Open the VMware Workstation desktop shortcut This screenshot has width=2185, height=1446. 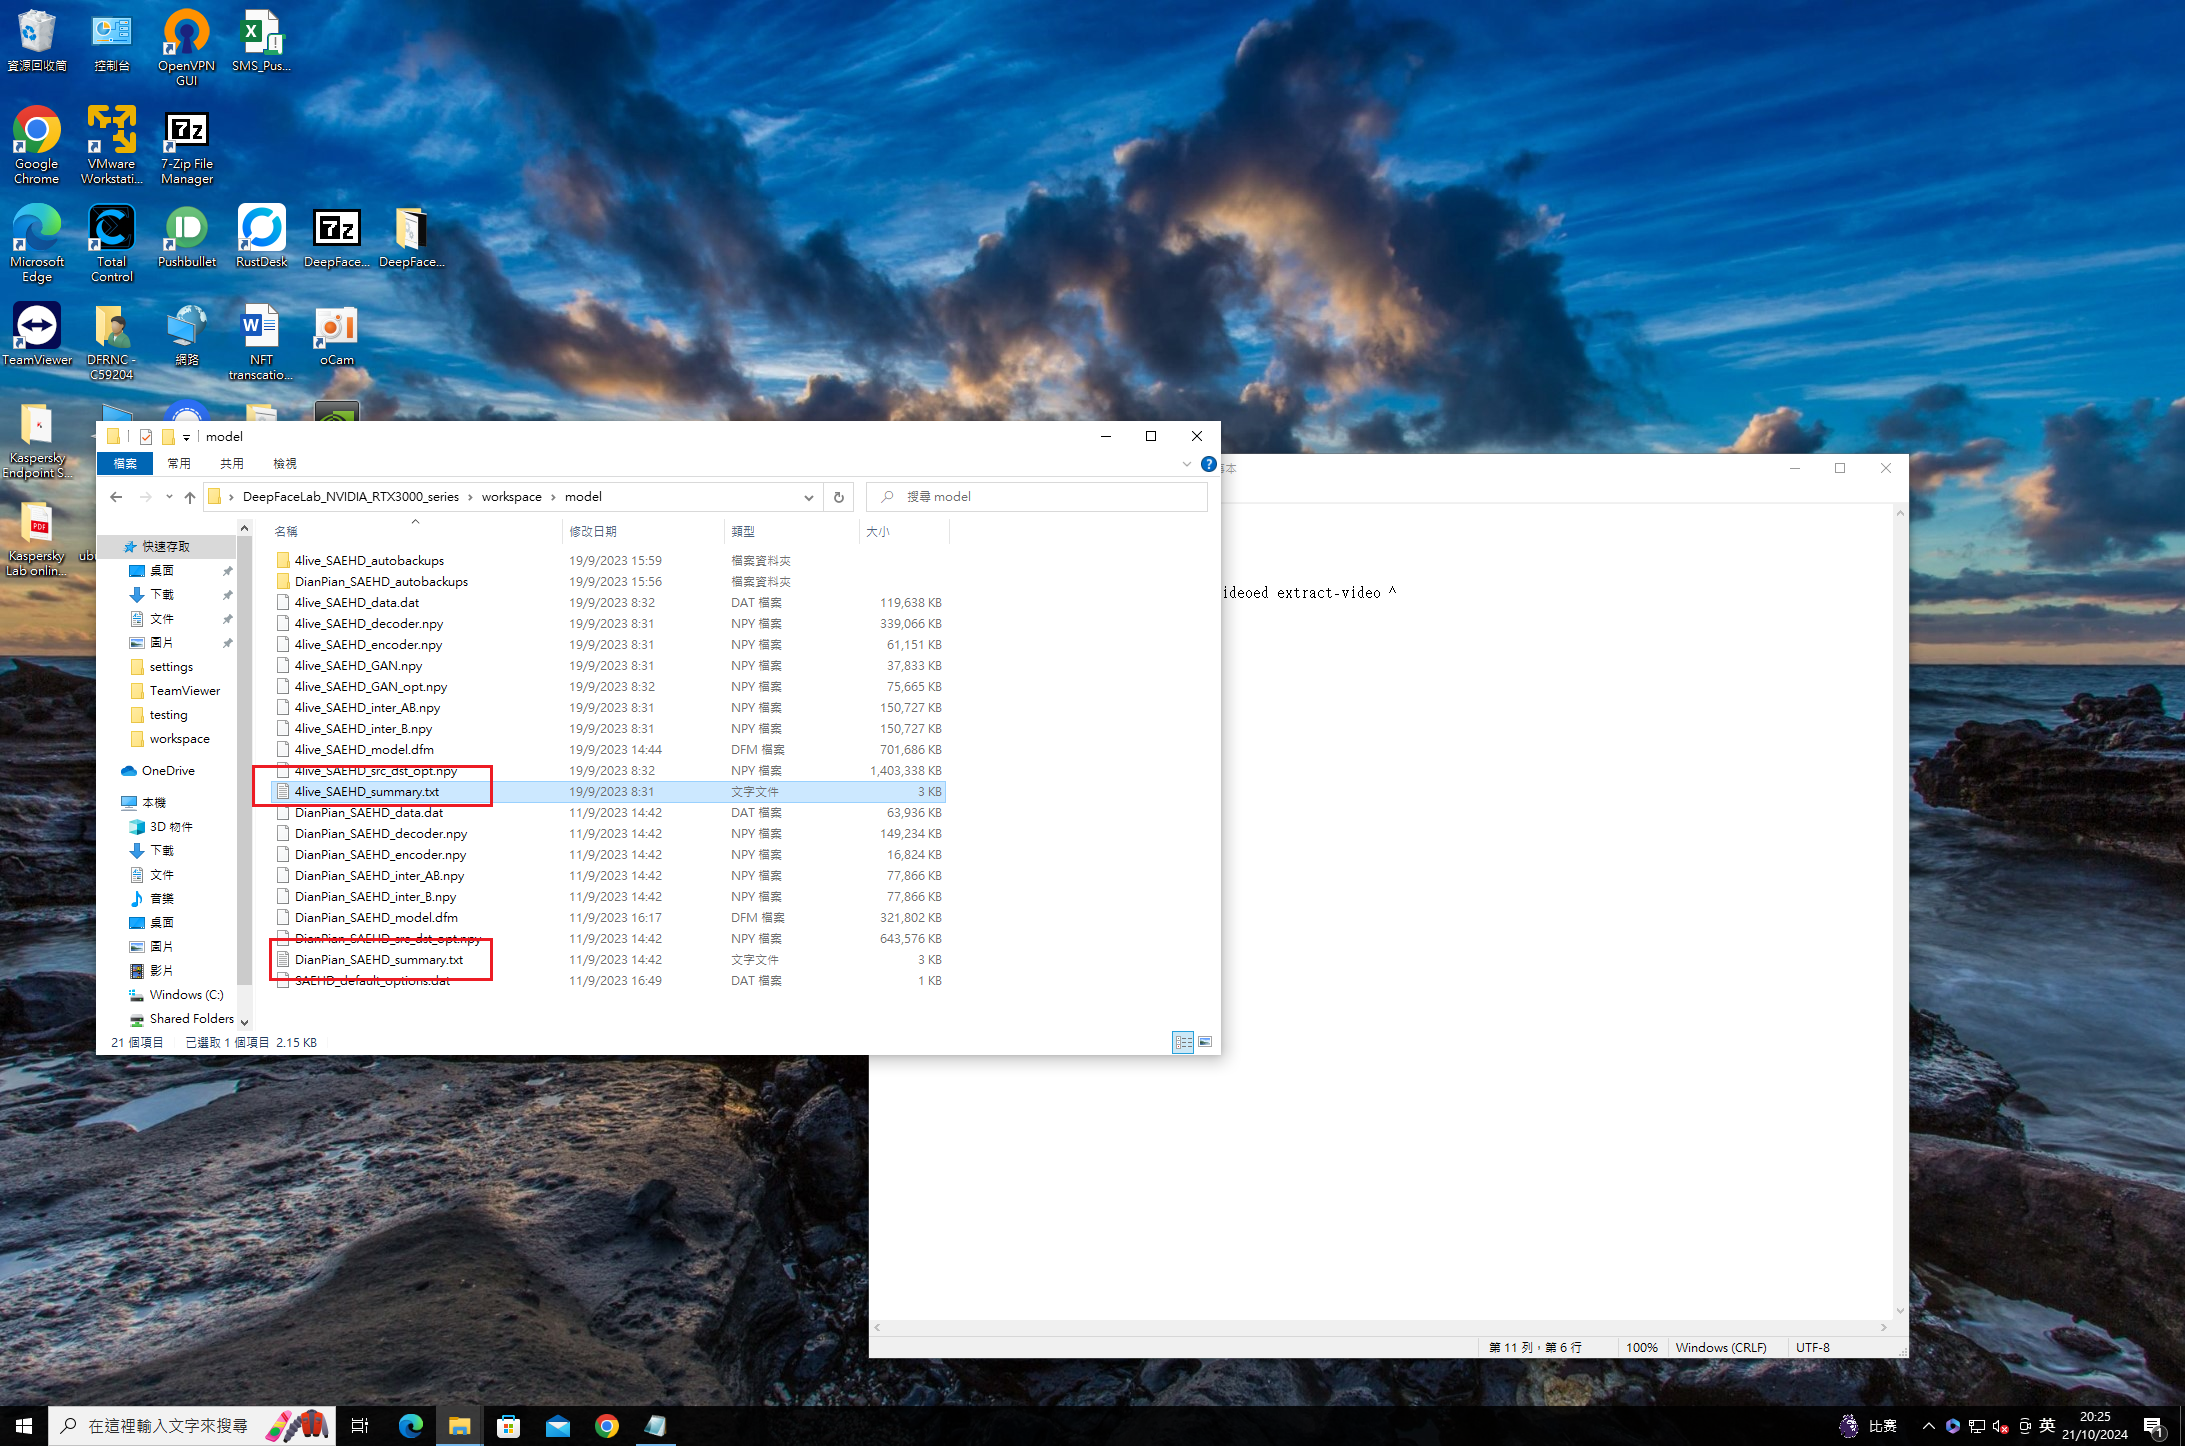click(112, 145)
